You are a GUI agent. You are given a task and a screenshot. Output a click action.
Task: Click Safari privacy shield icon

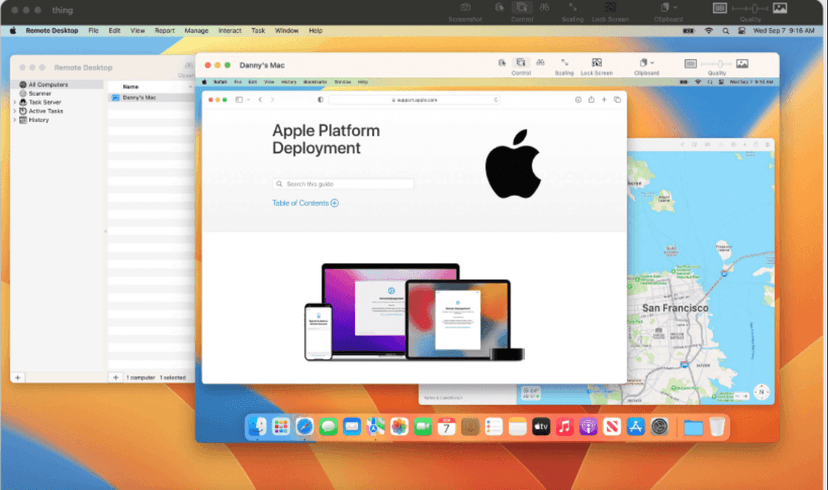[x=320, y=100]
